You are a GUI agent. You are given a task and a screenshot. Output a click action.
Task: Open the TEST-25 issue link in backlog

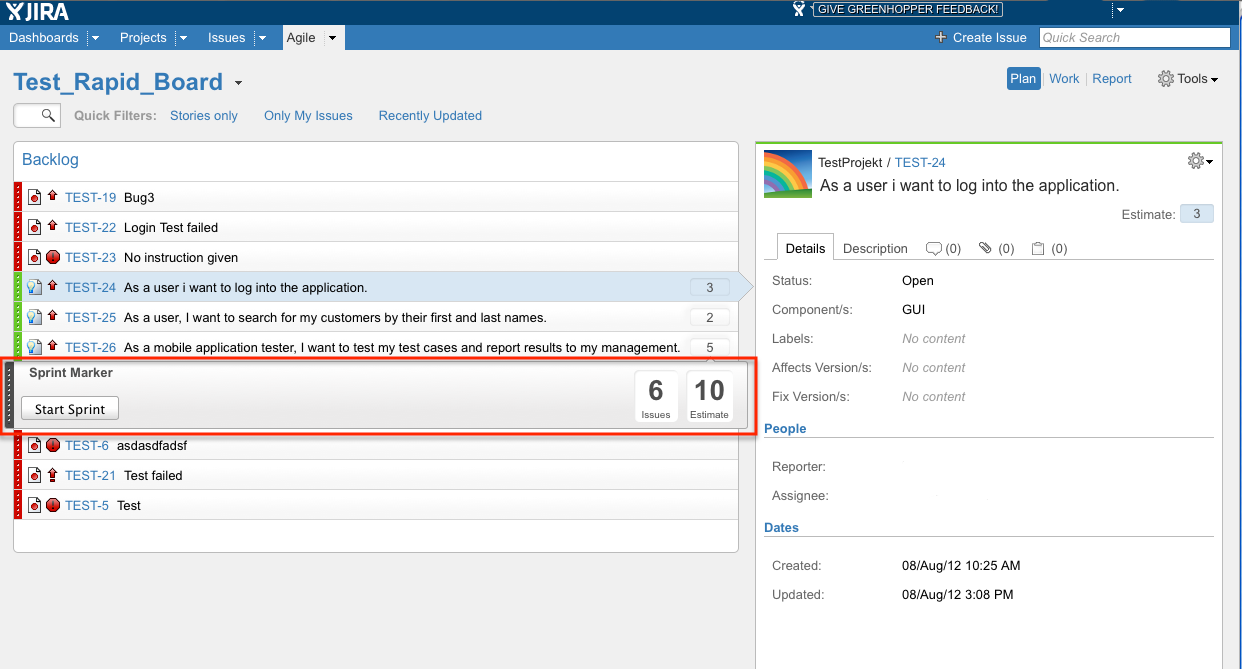90,317
